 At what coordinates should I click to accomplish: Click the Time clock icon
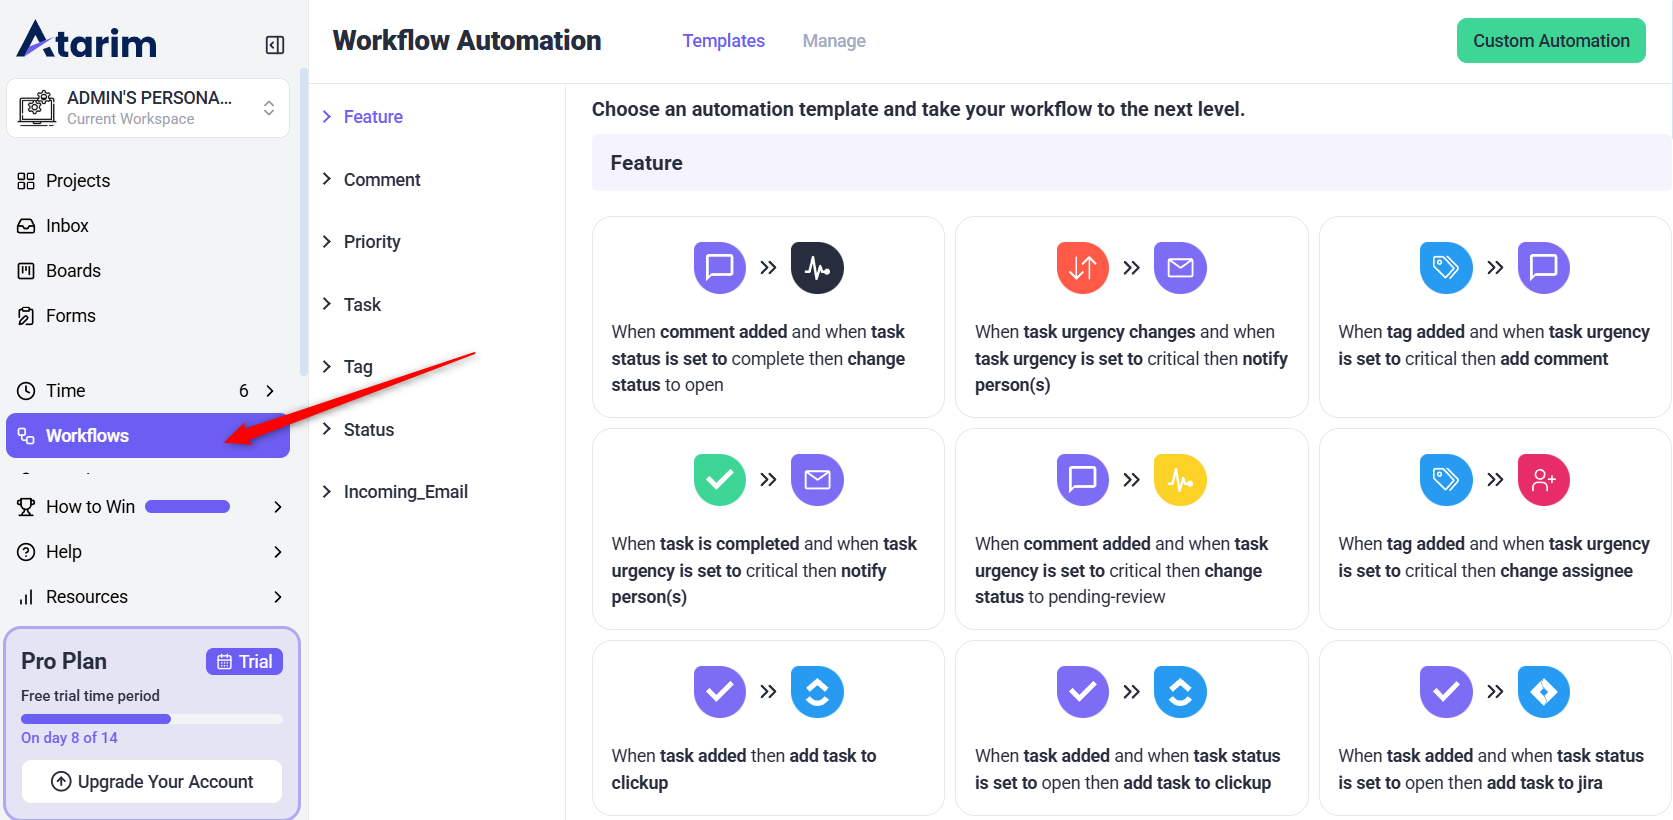tap(26, 391)
